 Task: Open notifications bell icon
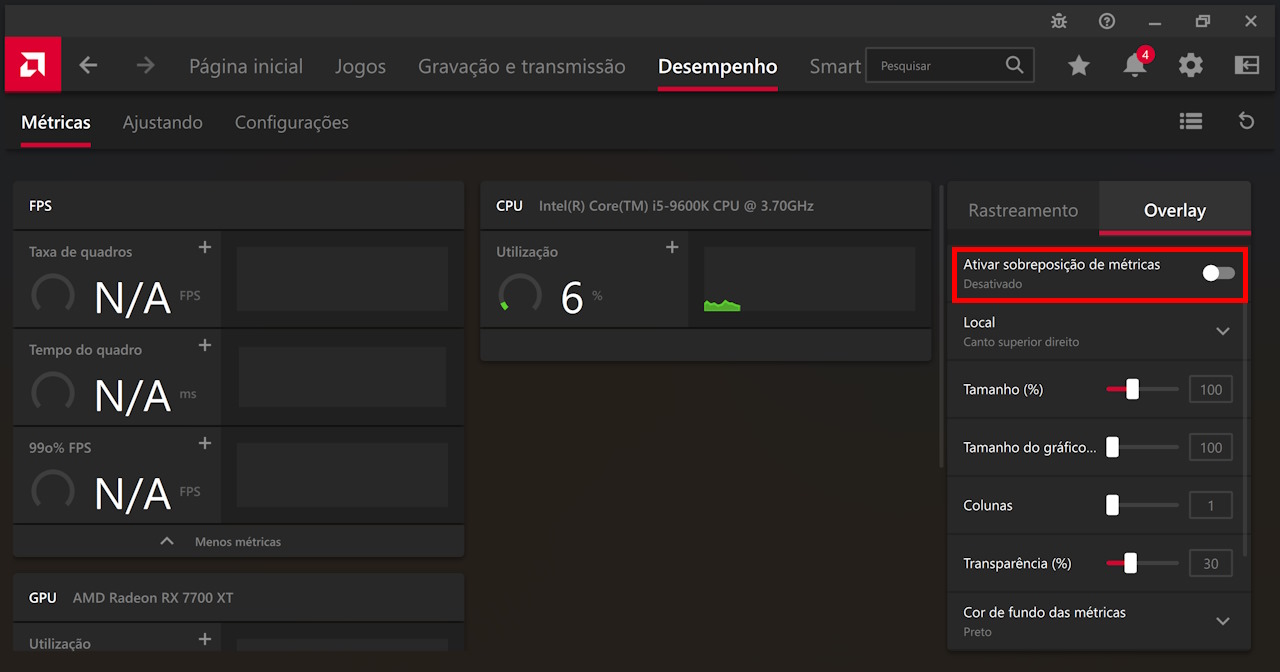[1134, 66]
